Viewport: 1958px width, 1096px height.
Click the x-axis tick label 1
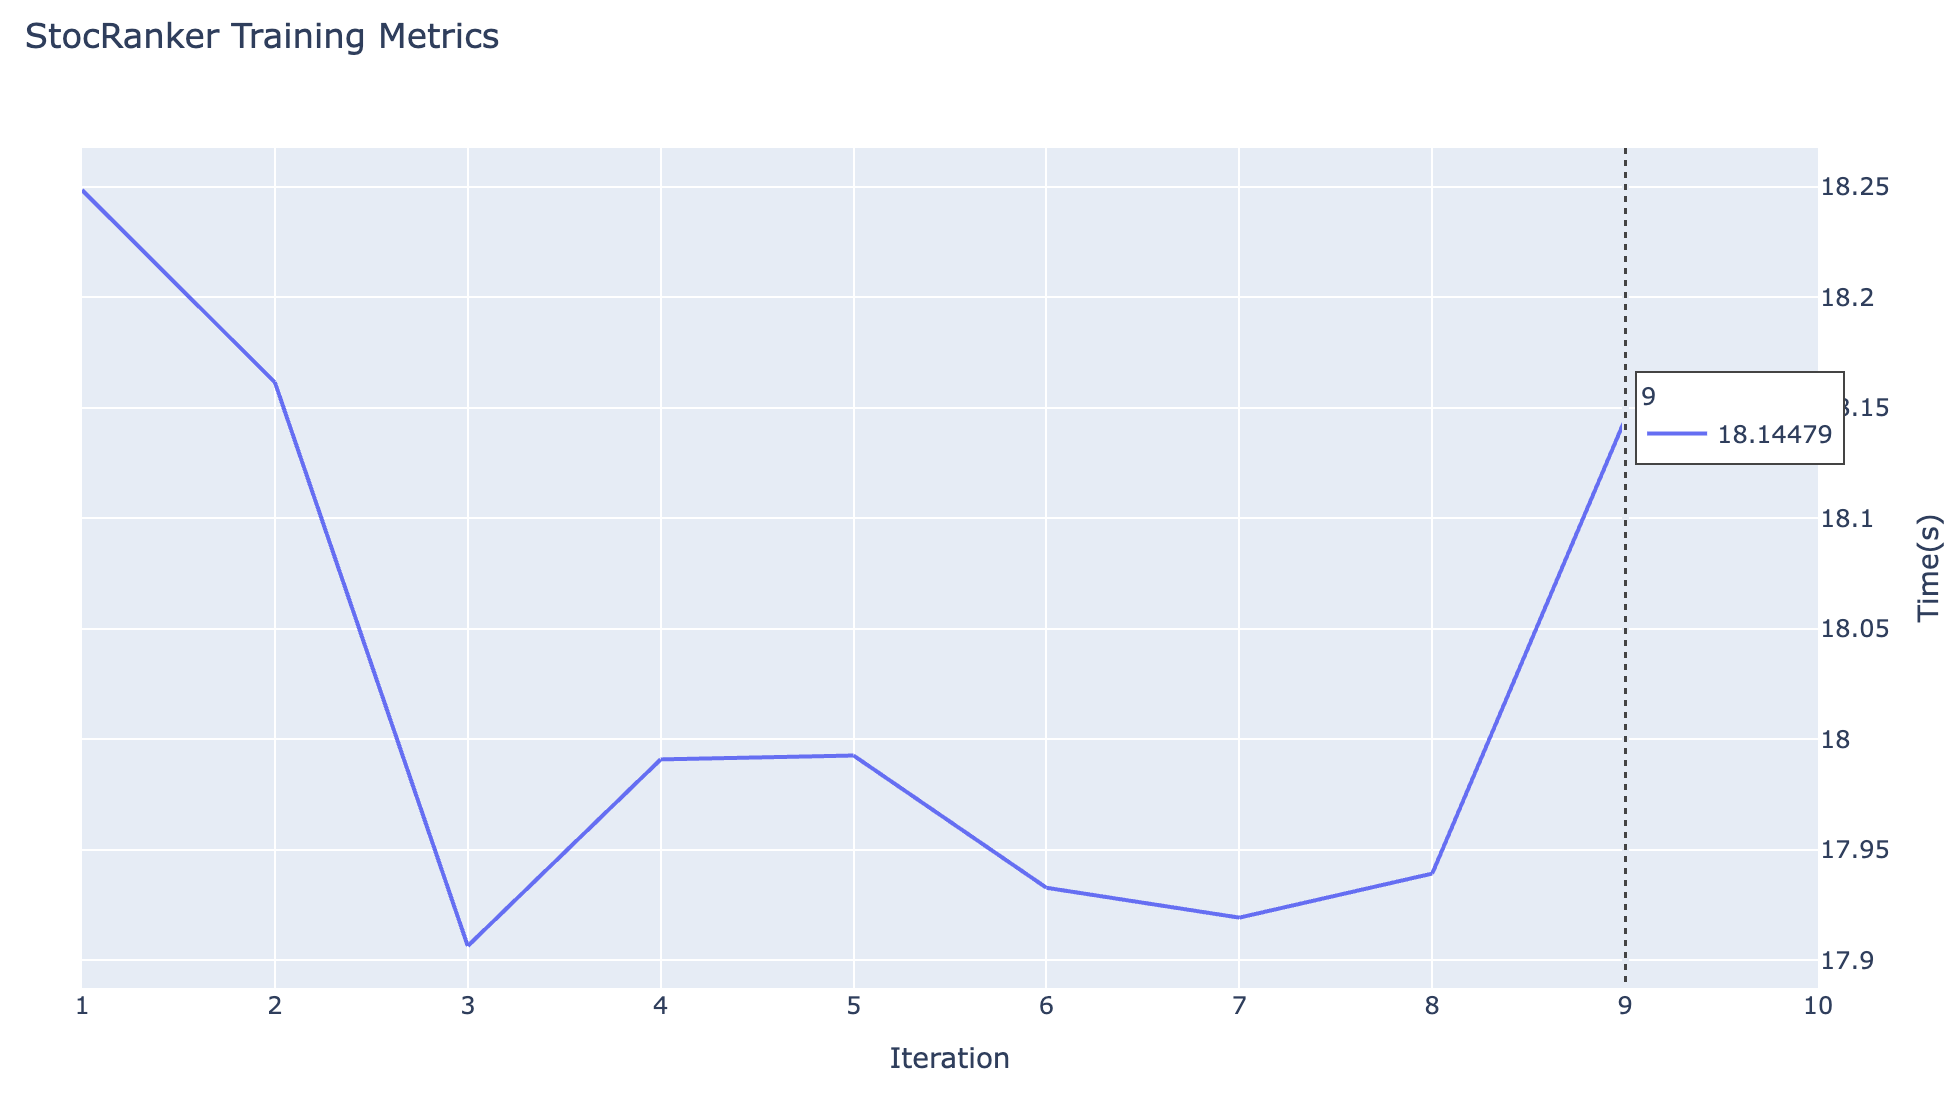click(x=82, y=1007)
